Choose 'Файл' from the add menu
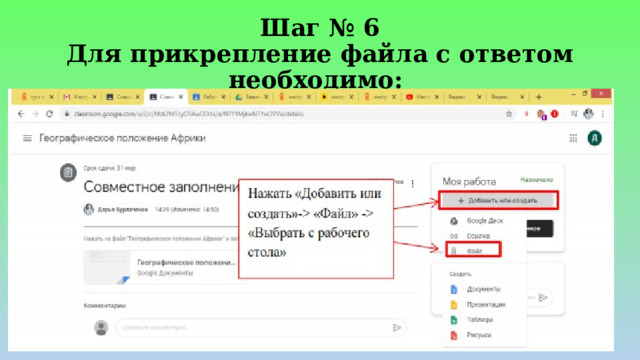Viewport: 640px width, 360px height. 473,250
